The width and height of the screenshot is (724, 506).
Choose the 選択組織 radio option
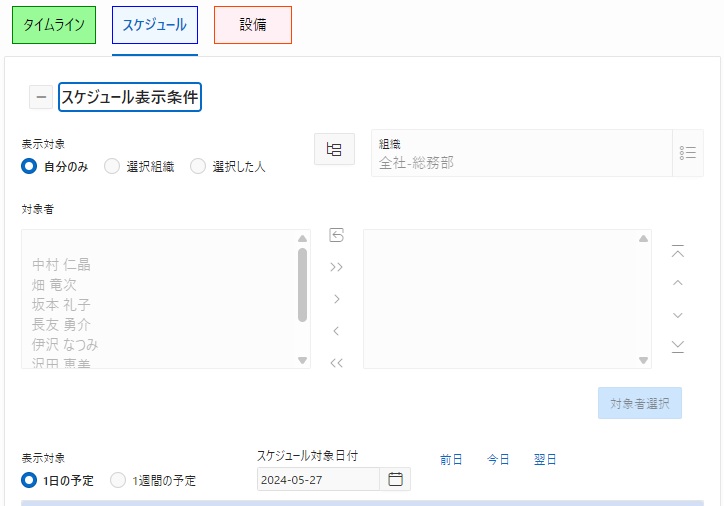tap(112, 166)
